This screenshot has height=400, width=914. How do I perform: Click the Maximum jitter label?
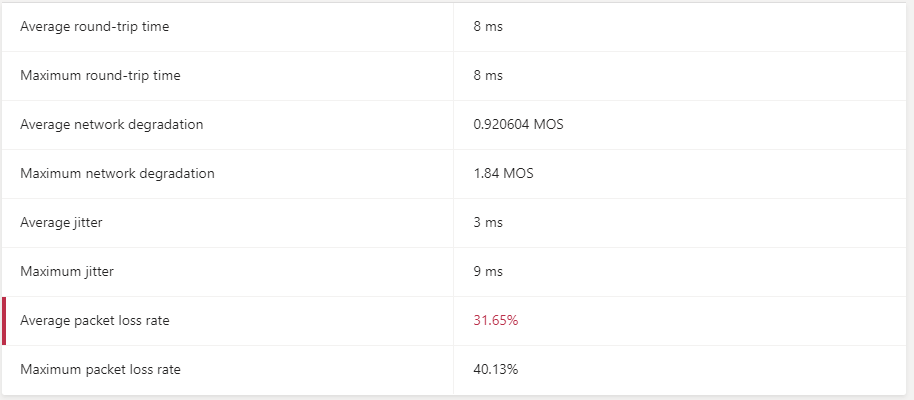click(x=67, y=272)
